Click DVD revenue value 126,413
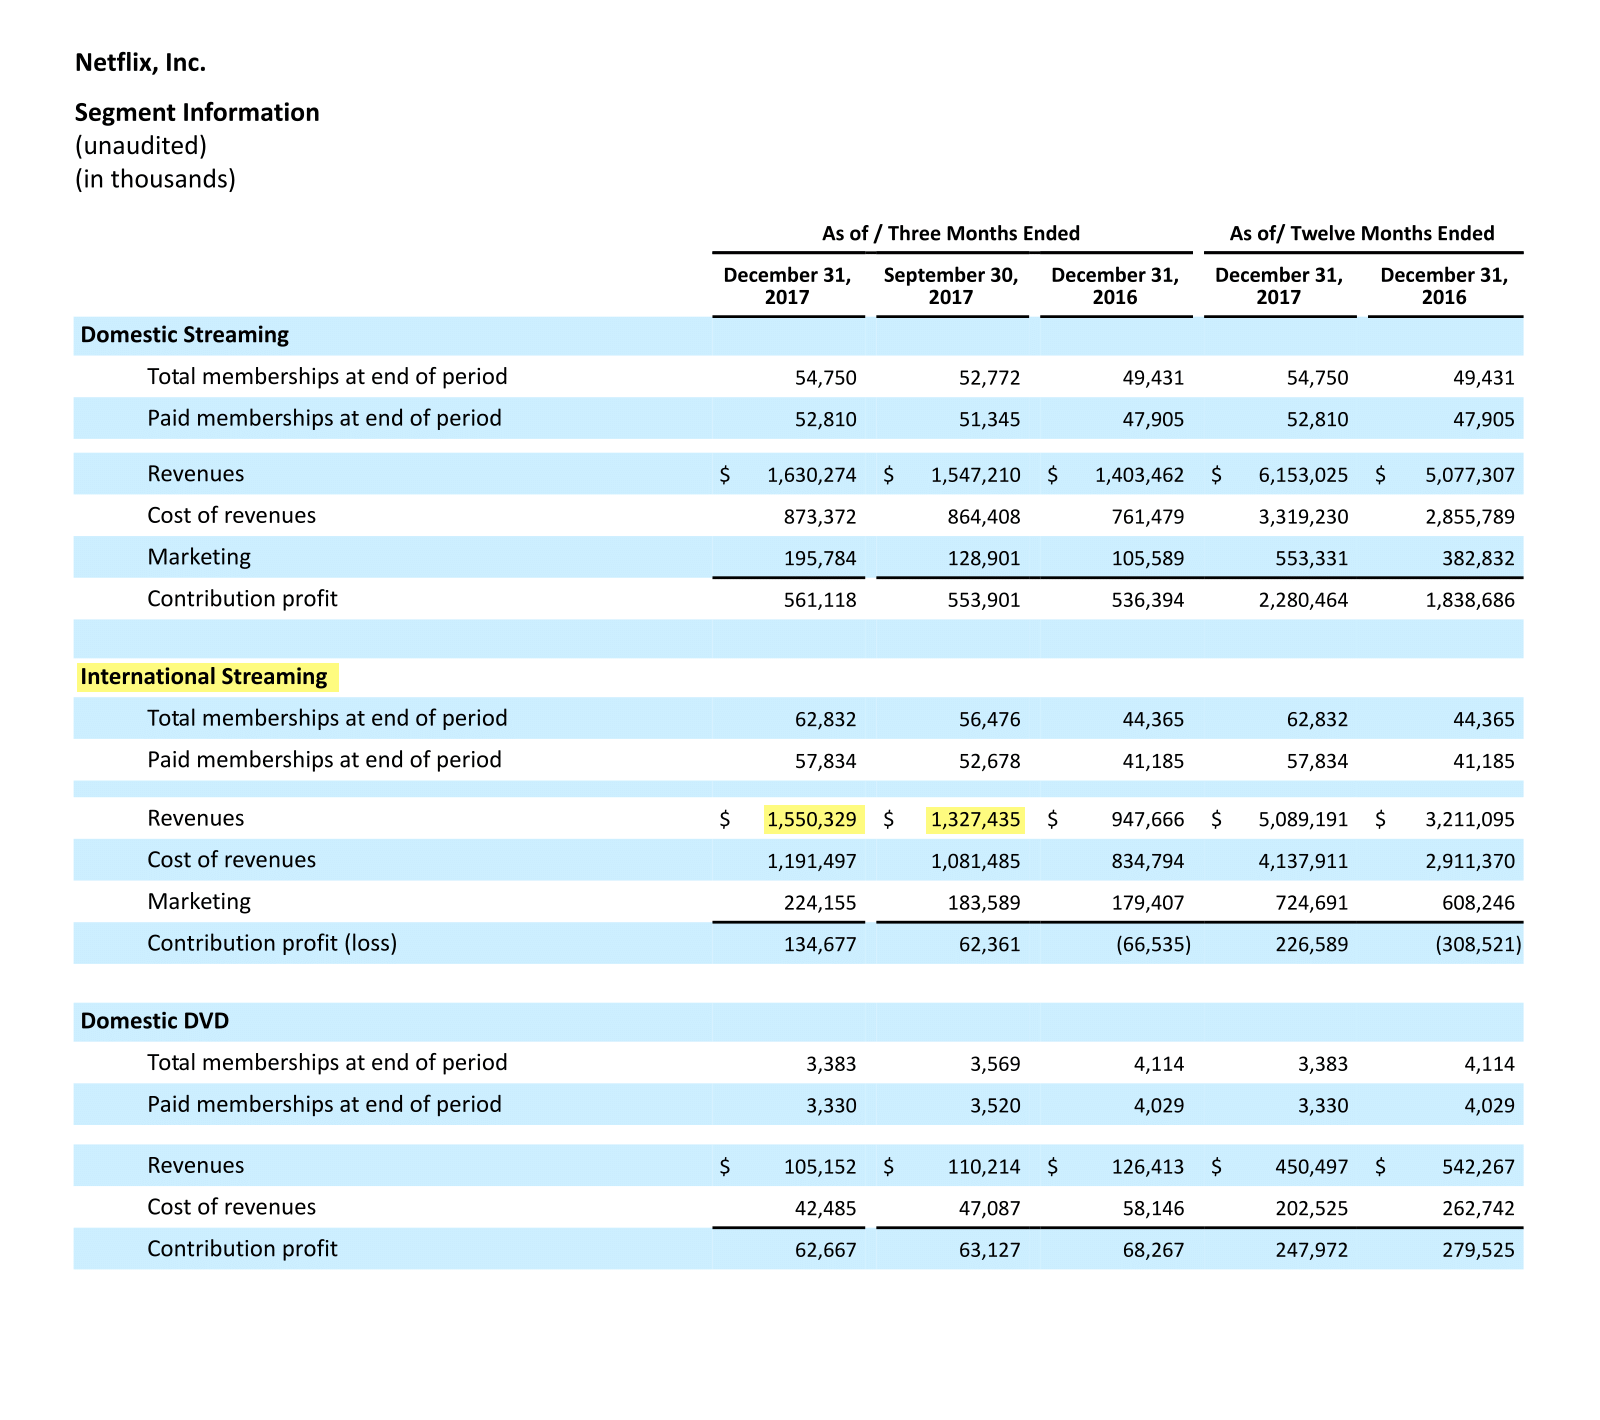Viewport: 1600px width, 1420px height. pos(1148,1167)
